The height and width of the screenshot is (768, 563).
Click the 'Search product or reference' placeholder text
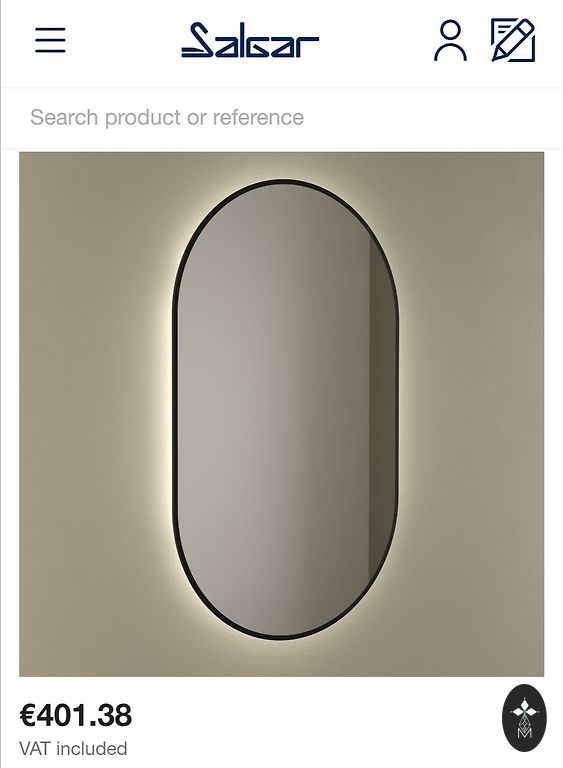point(167,118)
